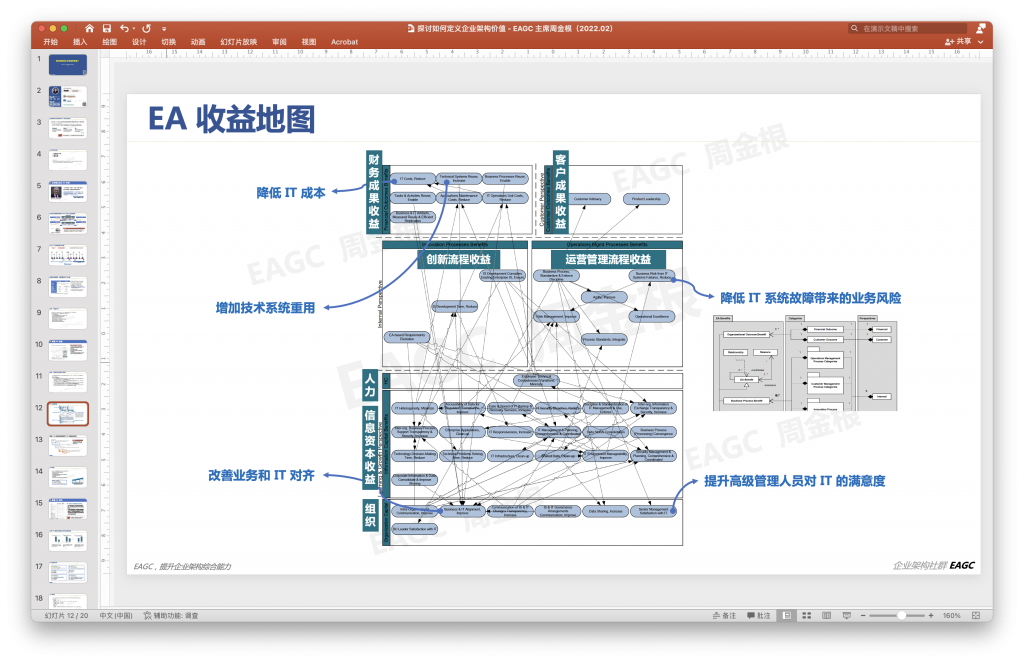Screen dimensions: 1024x663
Task: Click the share presentation icon at top right
Action: coord(980,28)
